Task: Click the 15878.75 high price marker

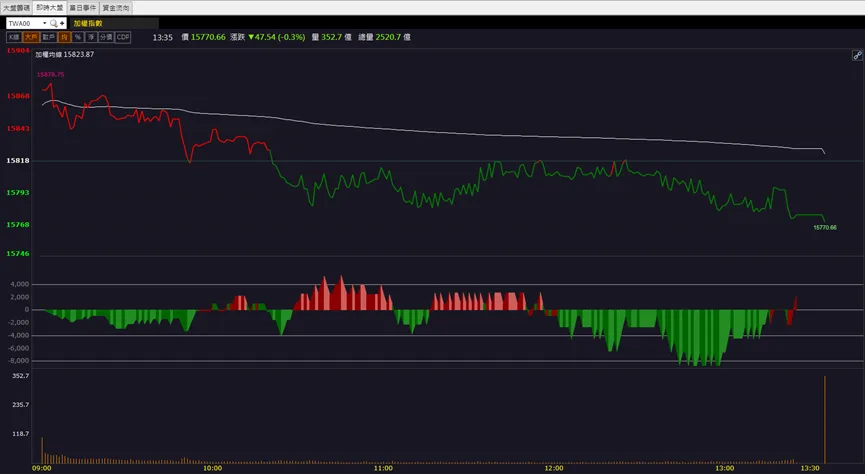Action: tap(50, 74)
